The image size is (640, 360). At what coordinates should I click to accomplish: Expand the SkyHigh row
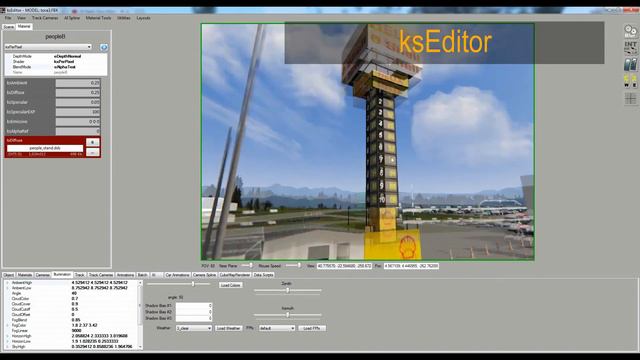(x=7, y=347)
